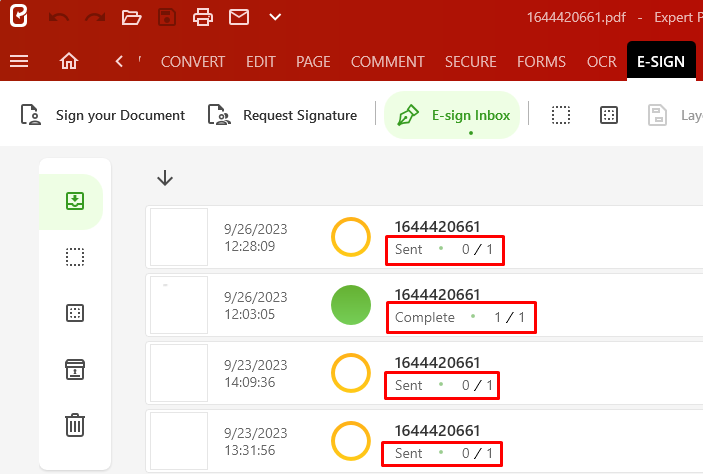The image size is (703, 474).
Task: Click date 9/23/2023 13:31:56
Action: 256,442
